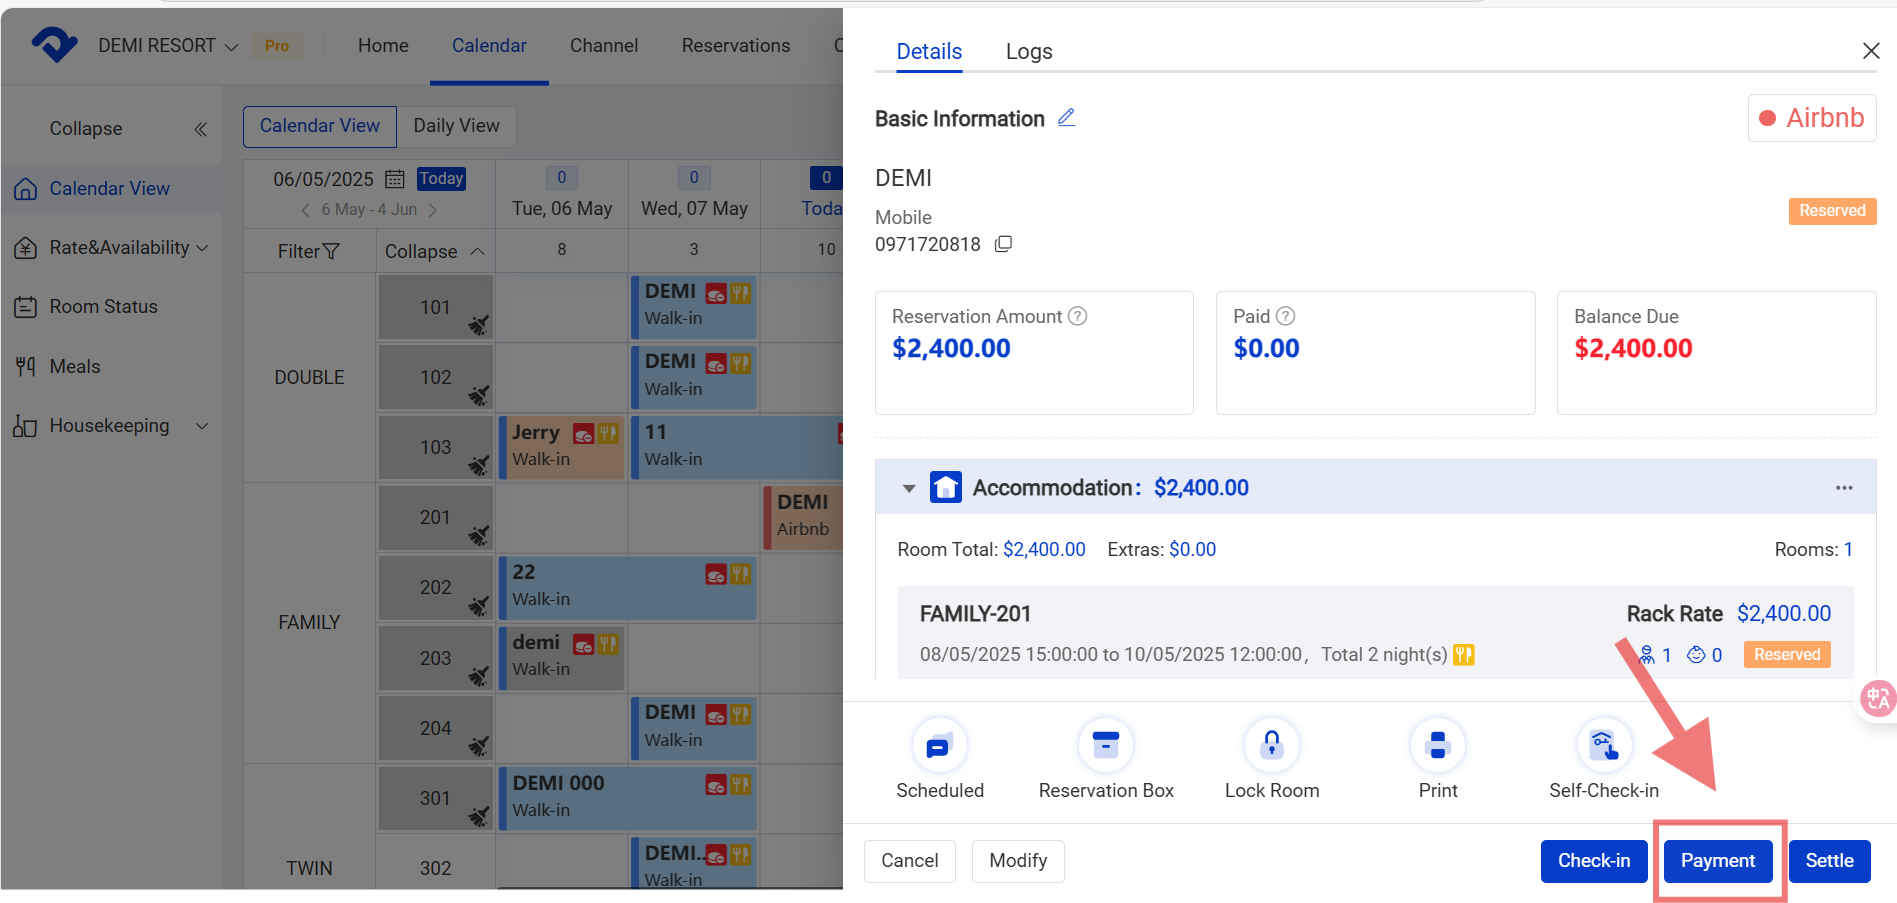Open the Reservations top menu
The image size is (1897, 903).
click(x=736, y=46)
